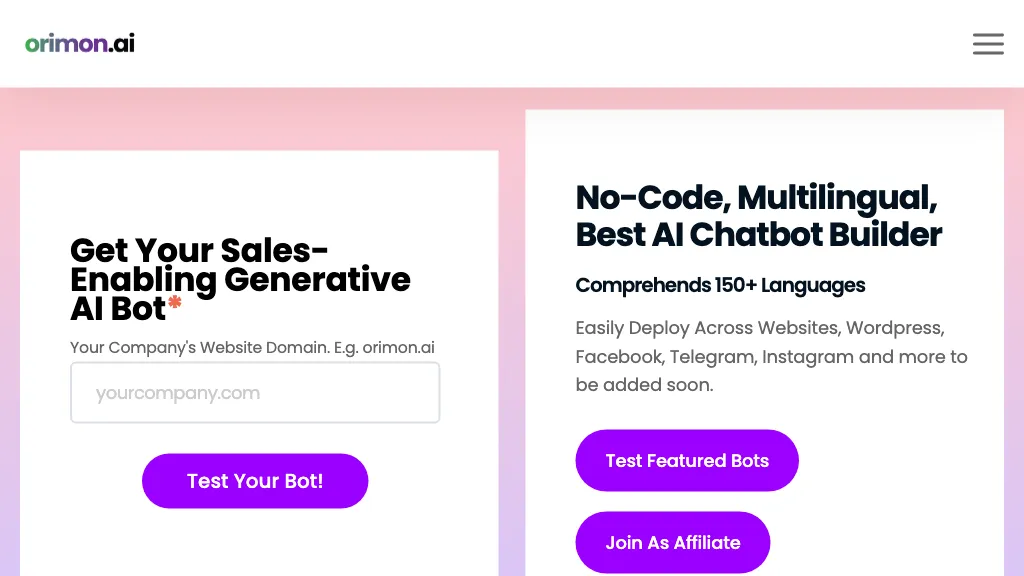
Task: Activate the Join As Affiliate link
Action: click(x=672, y=542)
